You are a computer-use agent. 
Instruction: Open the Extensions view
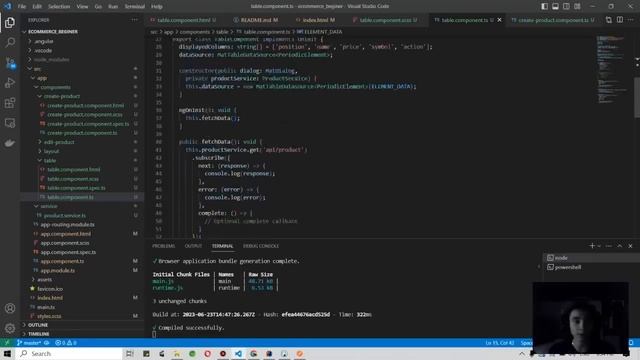pos(10,103)
